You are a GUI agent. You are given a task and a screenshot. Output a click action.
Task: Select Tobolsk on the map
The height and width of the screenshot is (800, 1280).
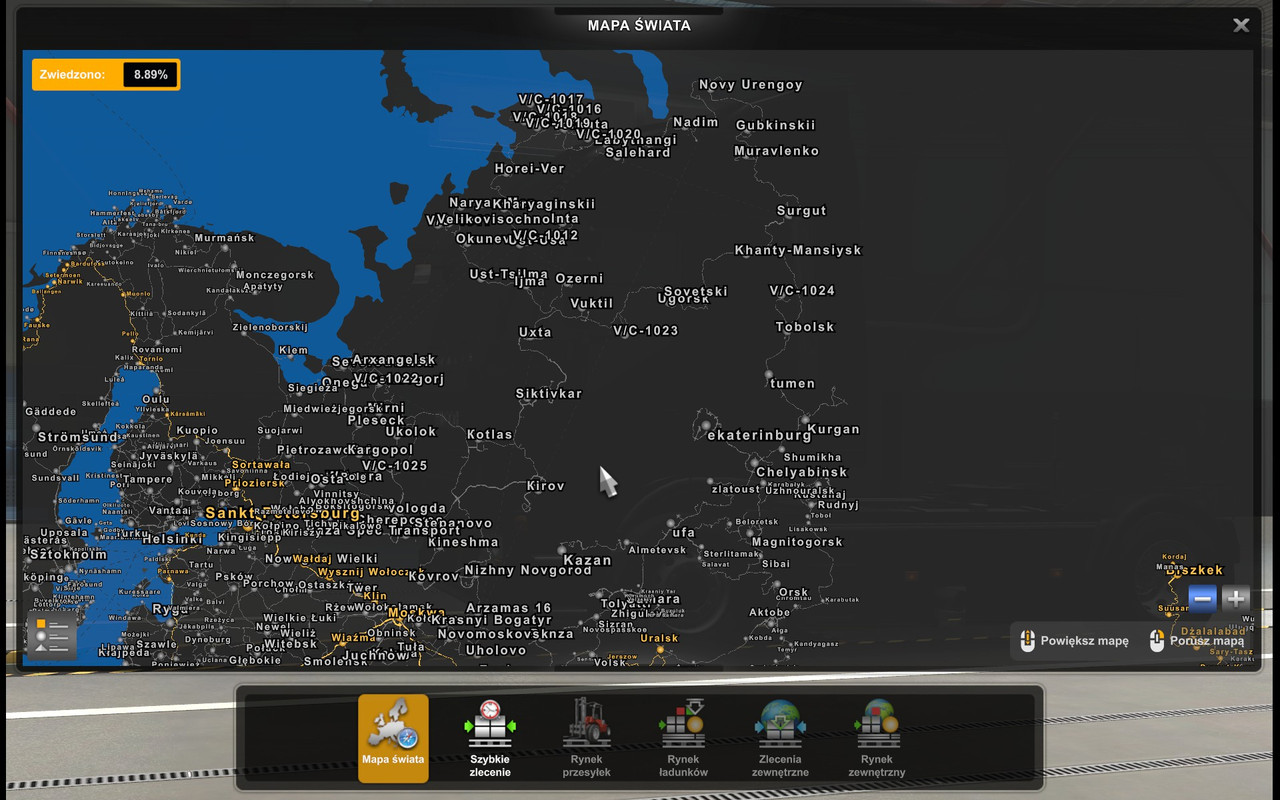(805, 327)
